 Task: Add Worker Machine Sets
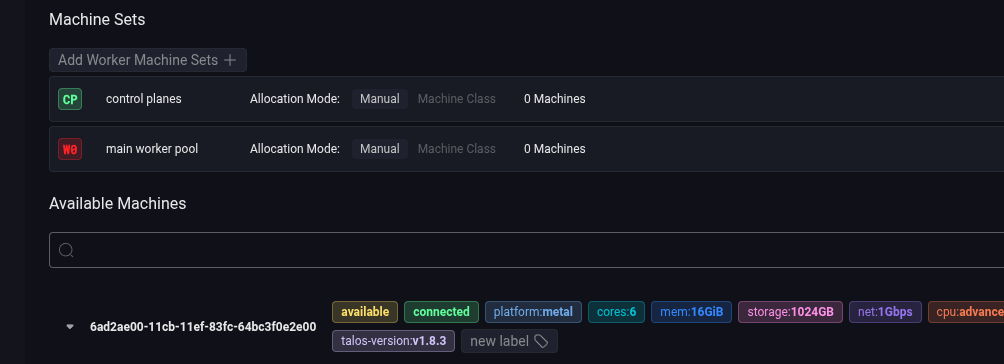[148, 60]
